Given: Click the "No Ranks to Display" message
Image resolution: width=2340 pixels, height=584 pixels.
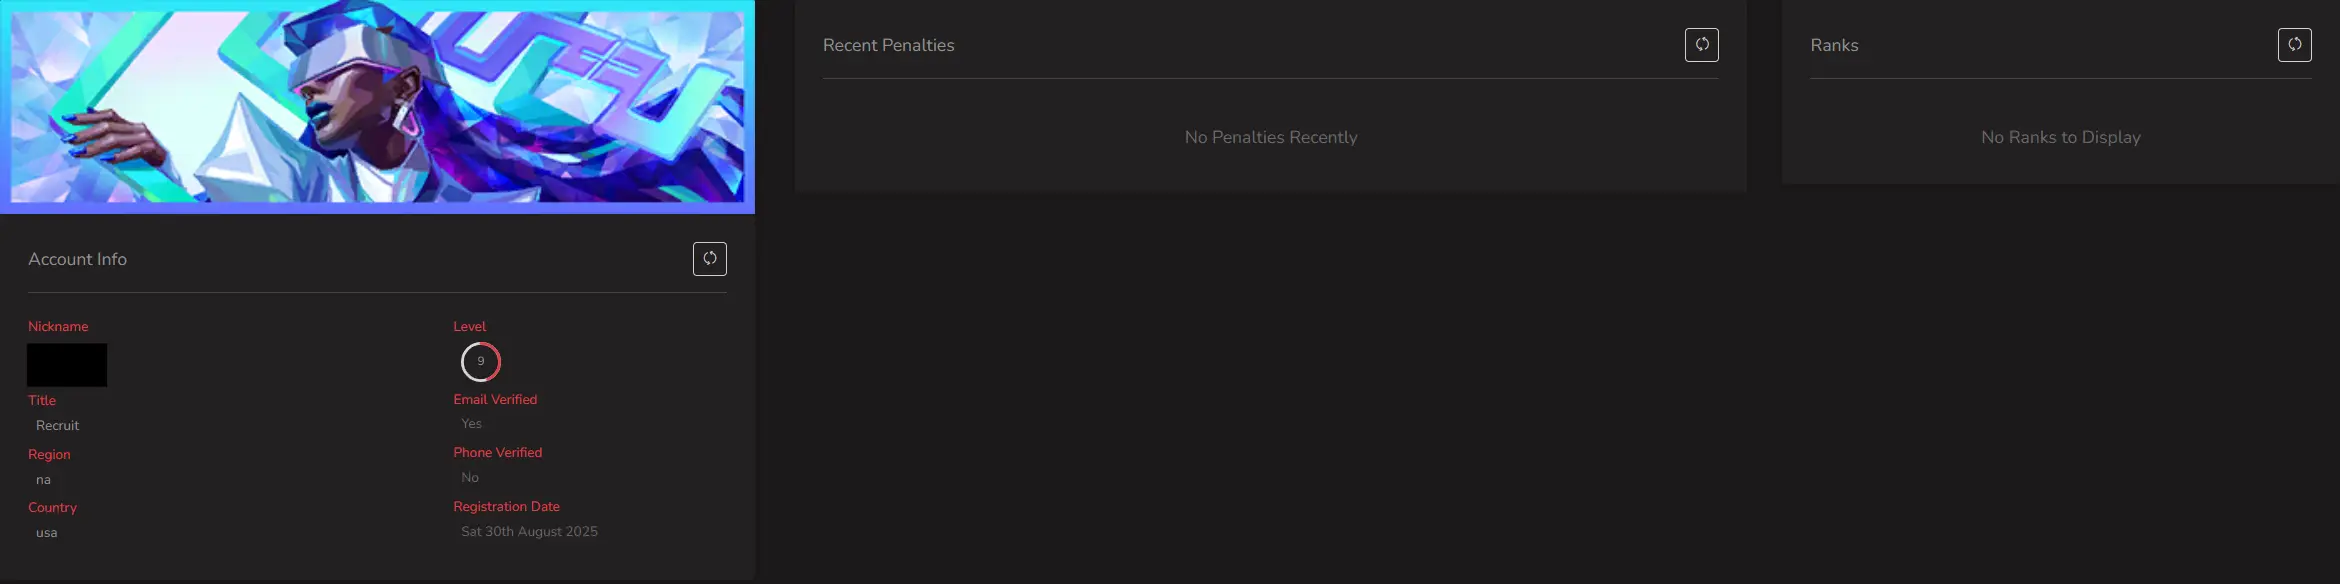Looking at the screenshot, I should coord(2060,137).
